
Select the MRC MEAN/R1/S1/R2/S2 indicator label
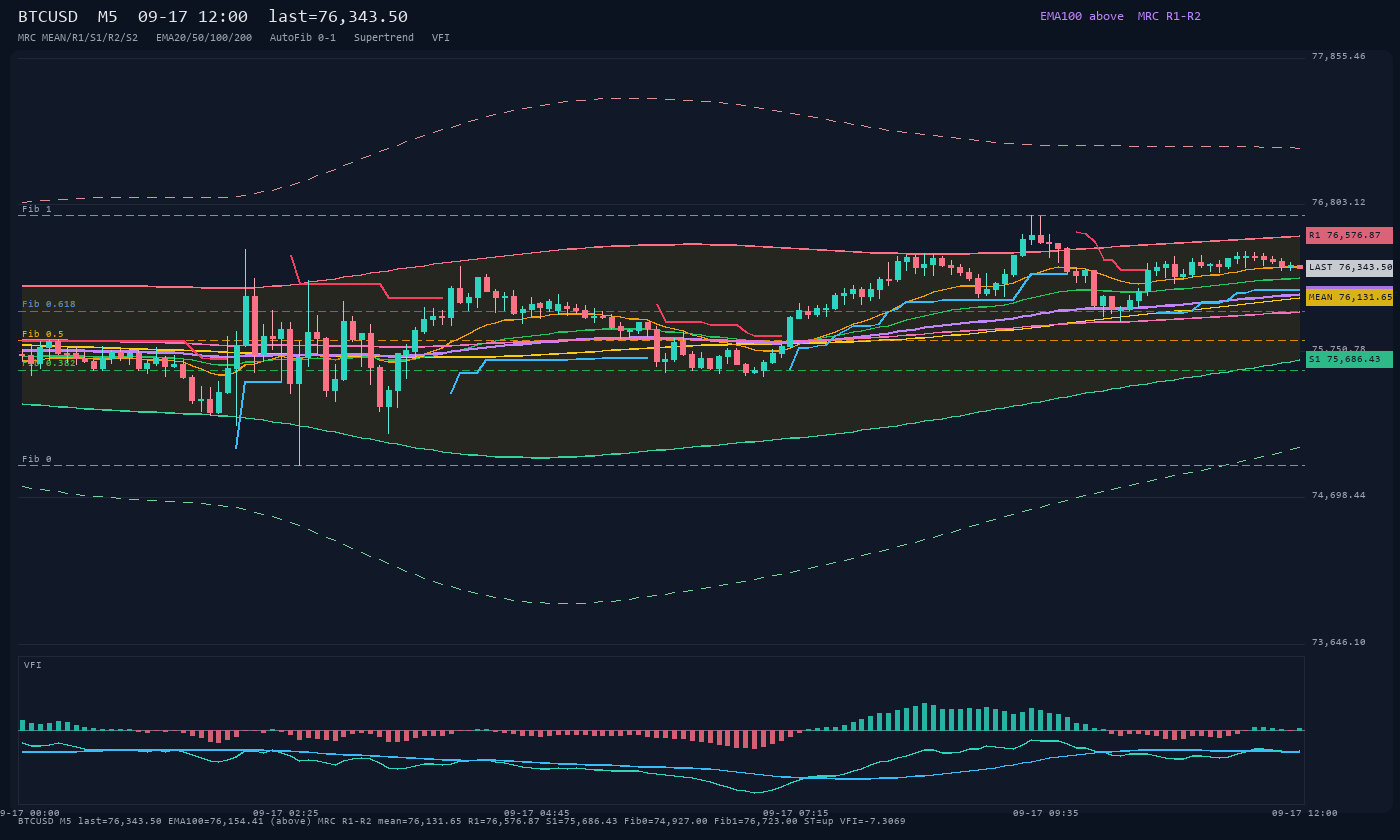tap(78, 37)
